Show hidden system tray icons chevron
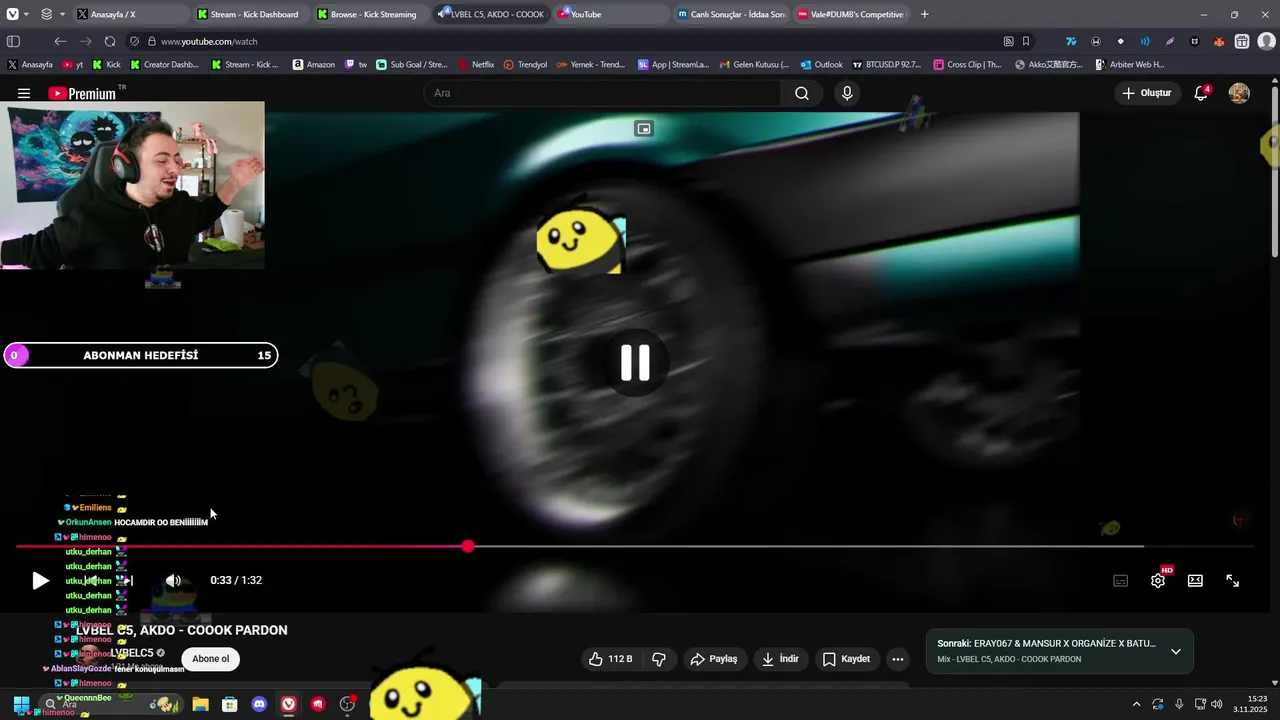 (x=1136, y=704)
